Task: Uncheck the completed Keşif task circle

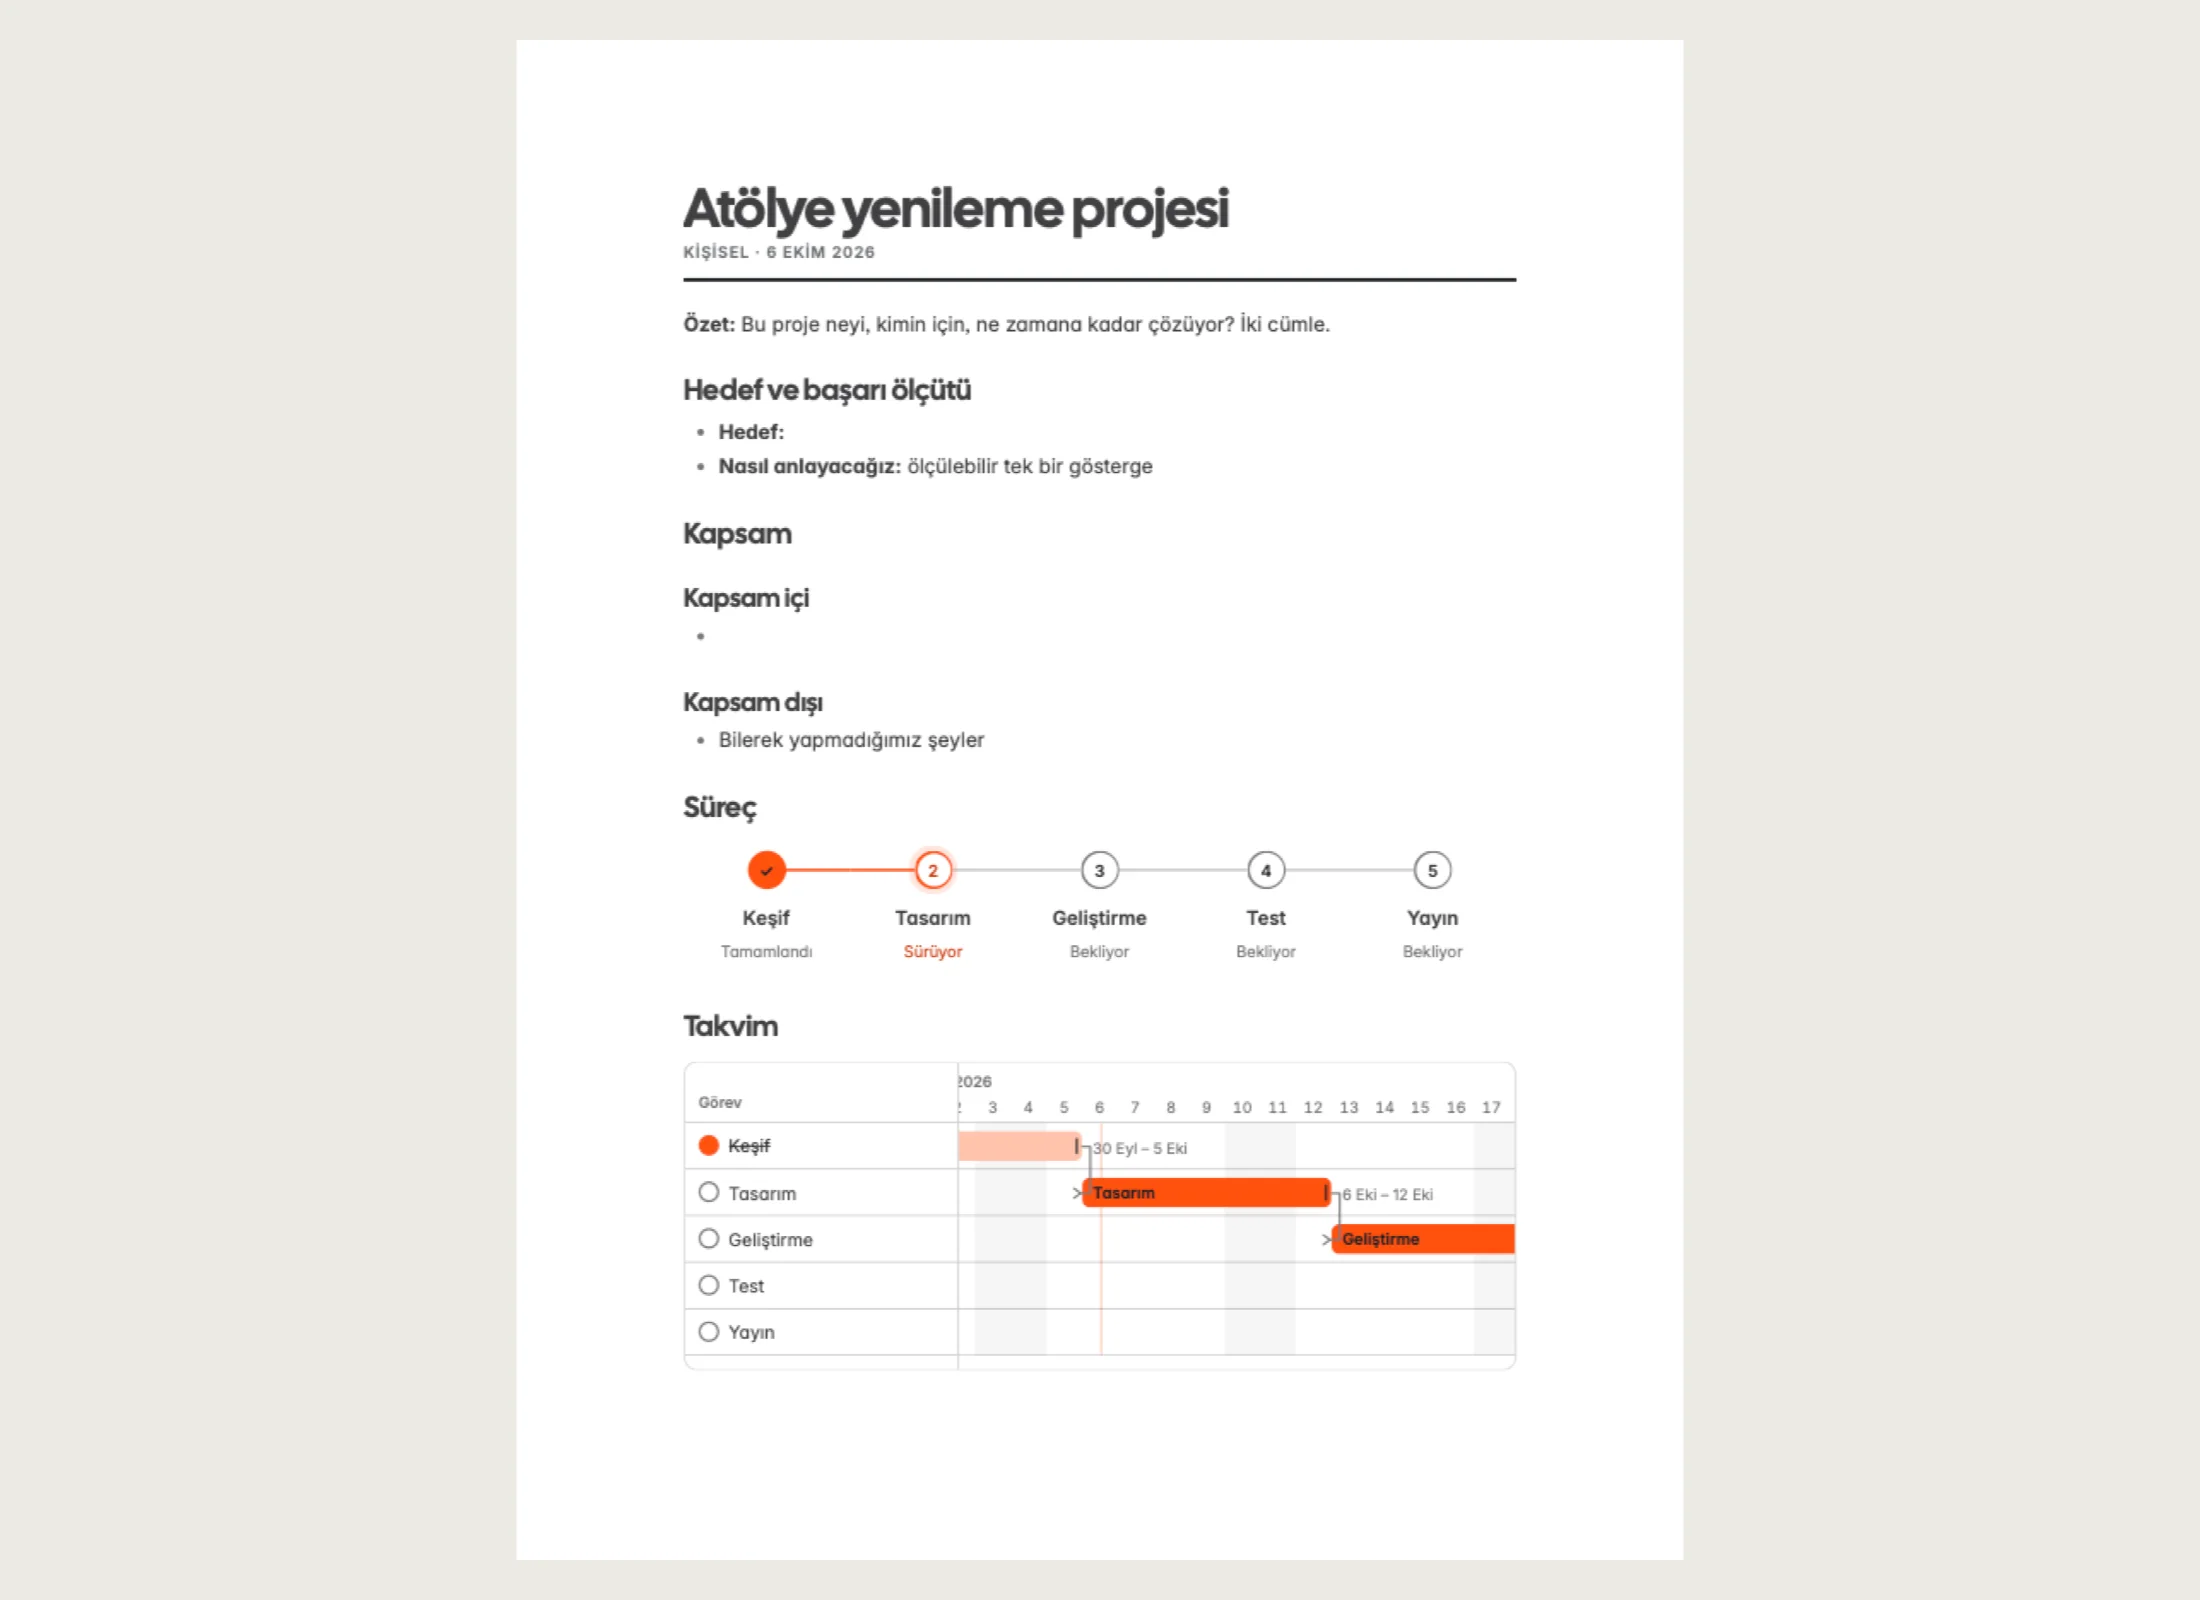Action: coord(709,1145)
